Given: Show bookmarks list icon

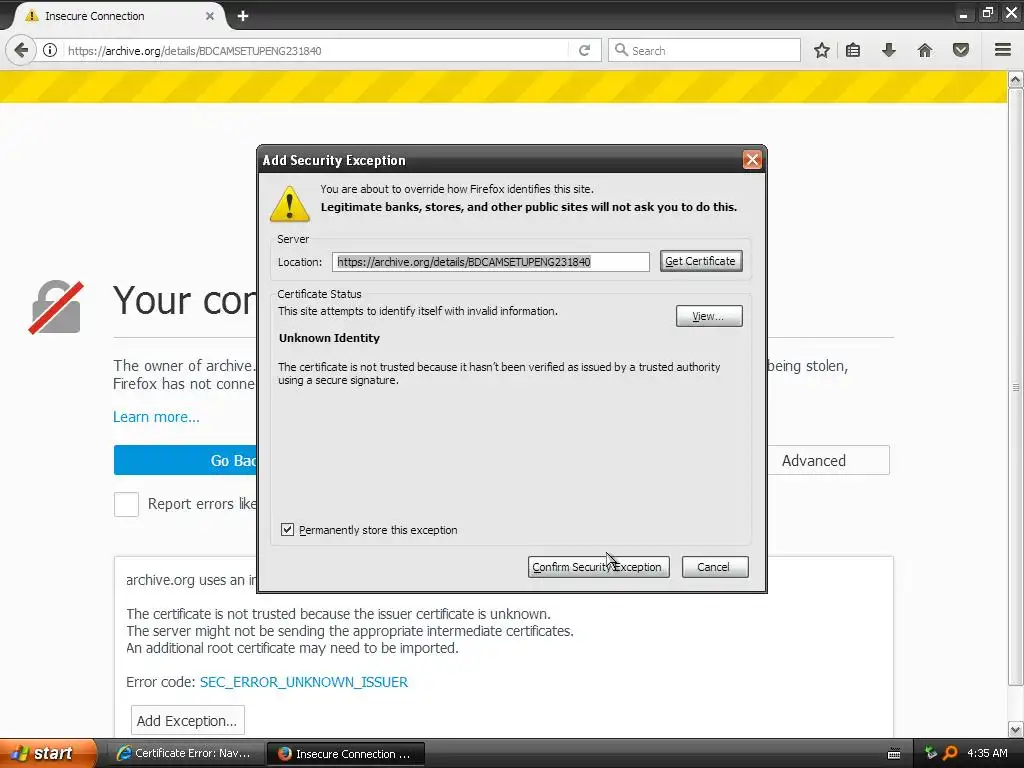Looking at the screenshot, I should click(x=853, y=50).
